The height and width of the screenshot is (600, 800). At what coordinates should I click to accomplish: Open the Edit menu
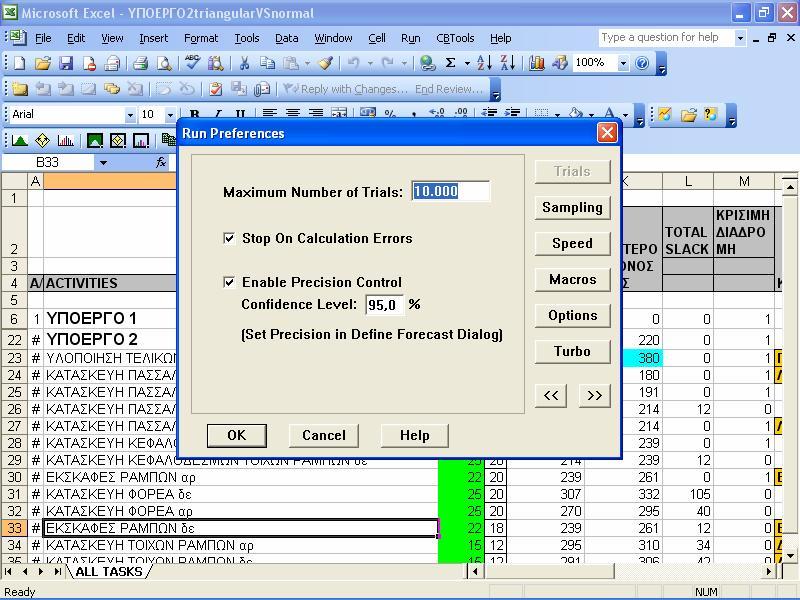click(76, 38)
